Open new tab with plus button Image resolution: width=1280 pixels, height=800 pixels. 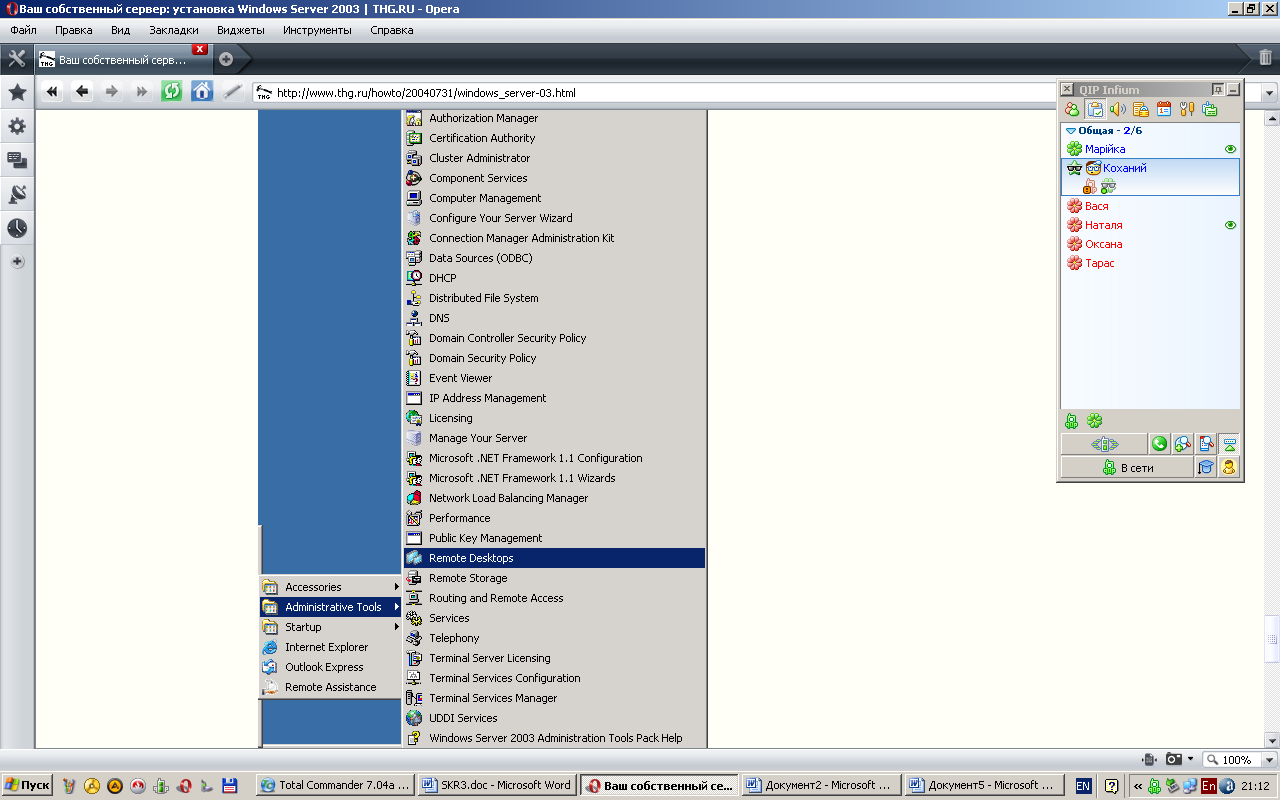[226, 59]
